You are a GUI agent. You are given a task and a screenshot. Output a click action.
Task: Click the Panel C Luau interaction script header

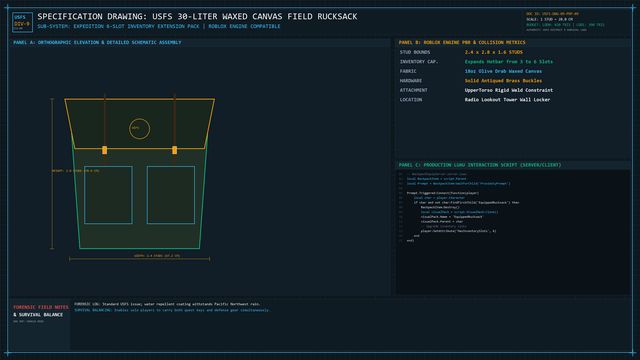(x=480, y=165)
